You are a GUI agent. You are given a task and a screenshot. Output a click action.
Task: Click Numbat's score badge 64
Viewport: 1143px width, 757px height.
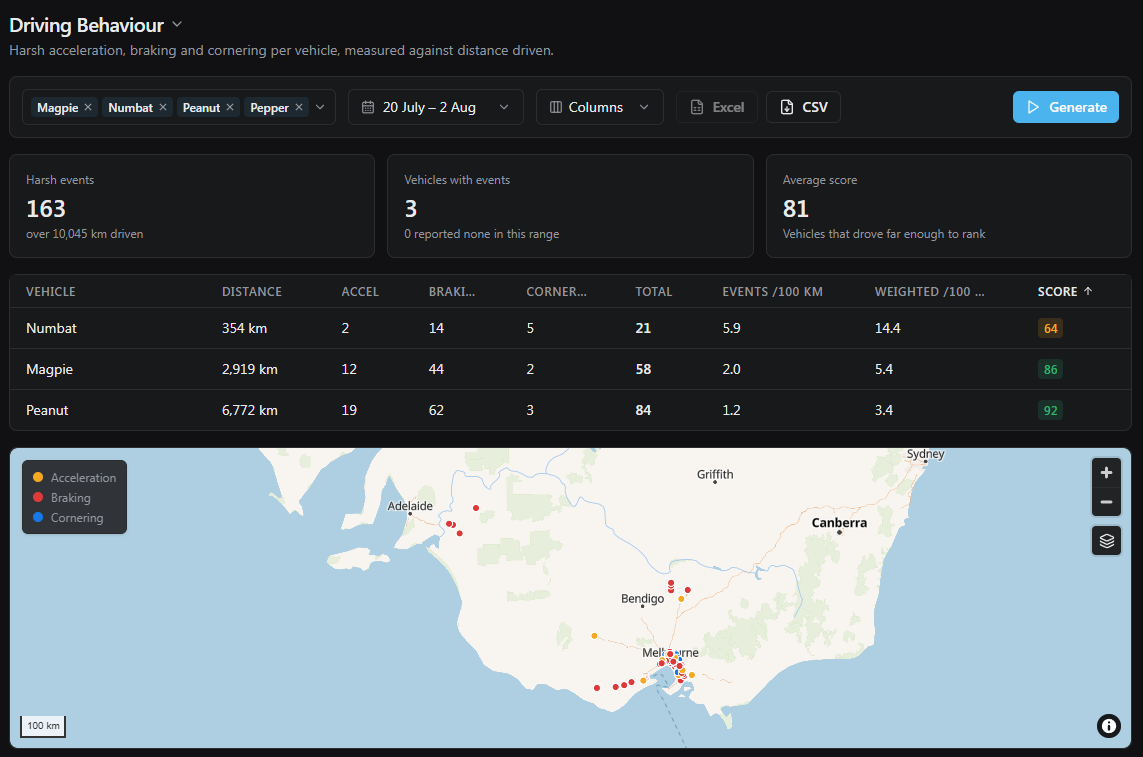pyautogui.click(x=1050, y=328)
